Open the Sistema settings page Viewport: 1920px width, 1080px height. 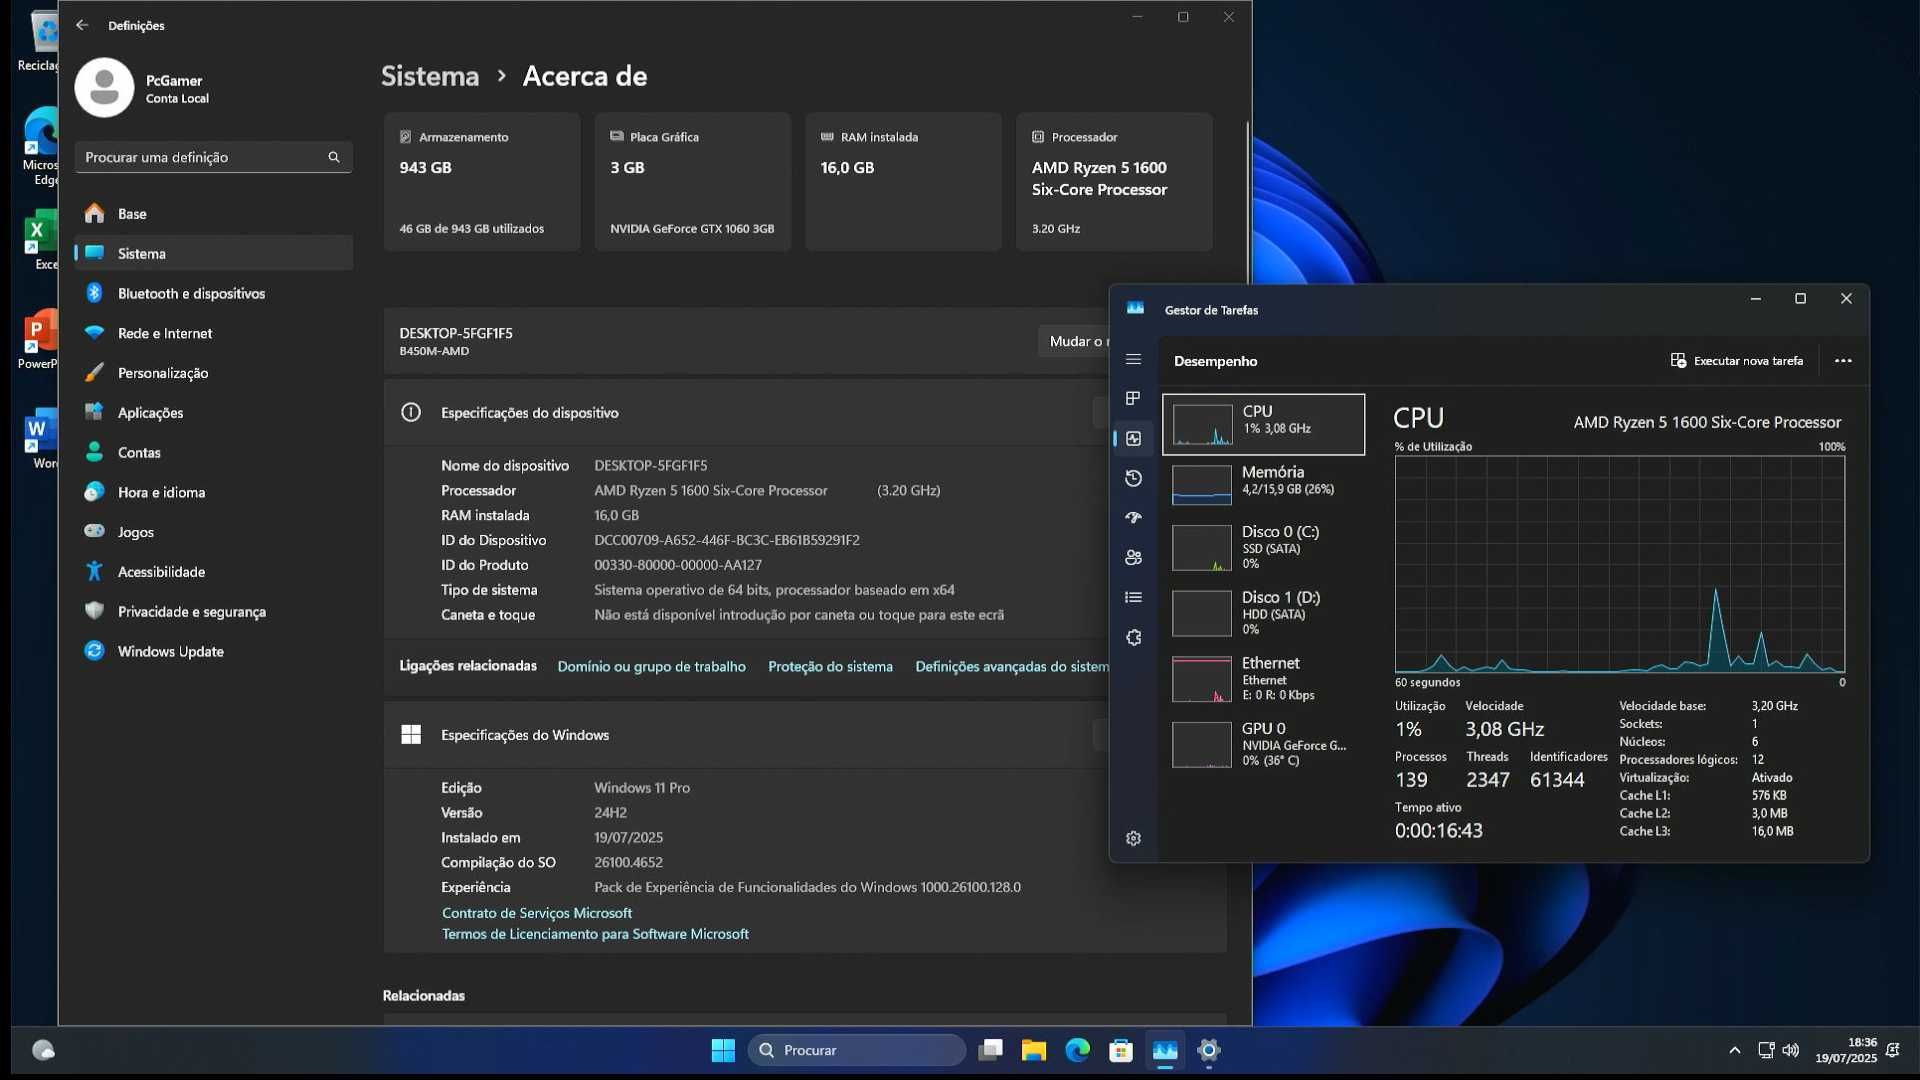213,253
